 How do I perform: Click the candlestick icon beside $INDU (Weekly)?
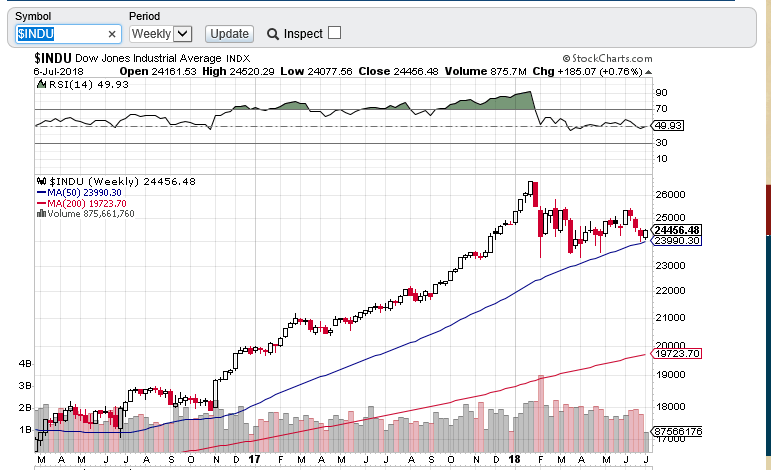[41, 181]
